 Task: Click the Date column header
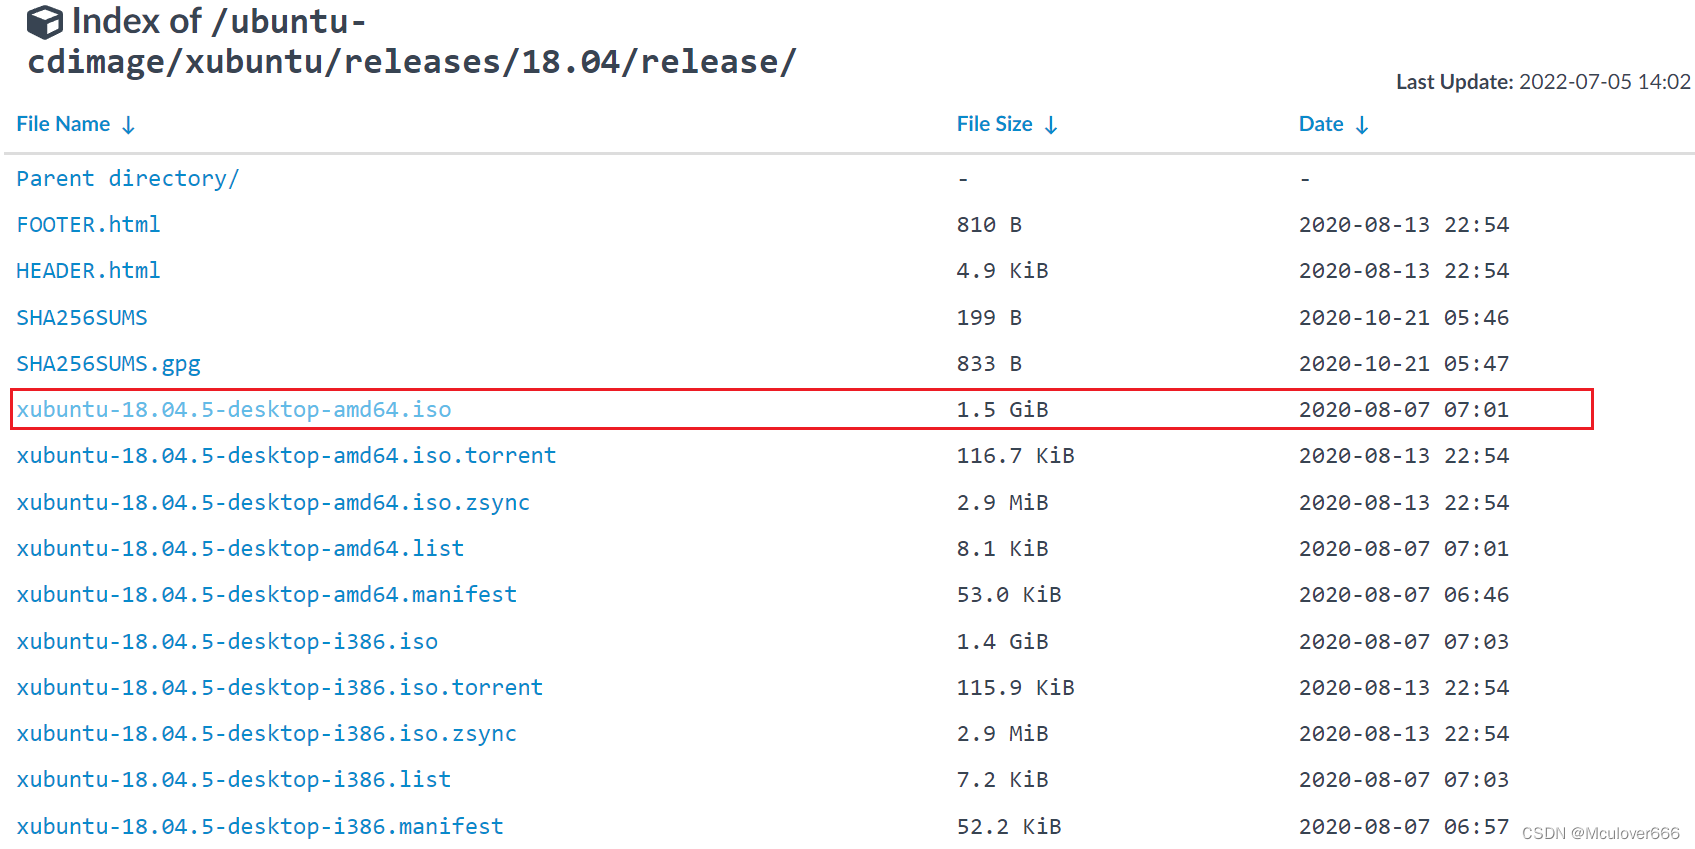tap(1321, 124)
